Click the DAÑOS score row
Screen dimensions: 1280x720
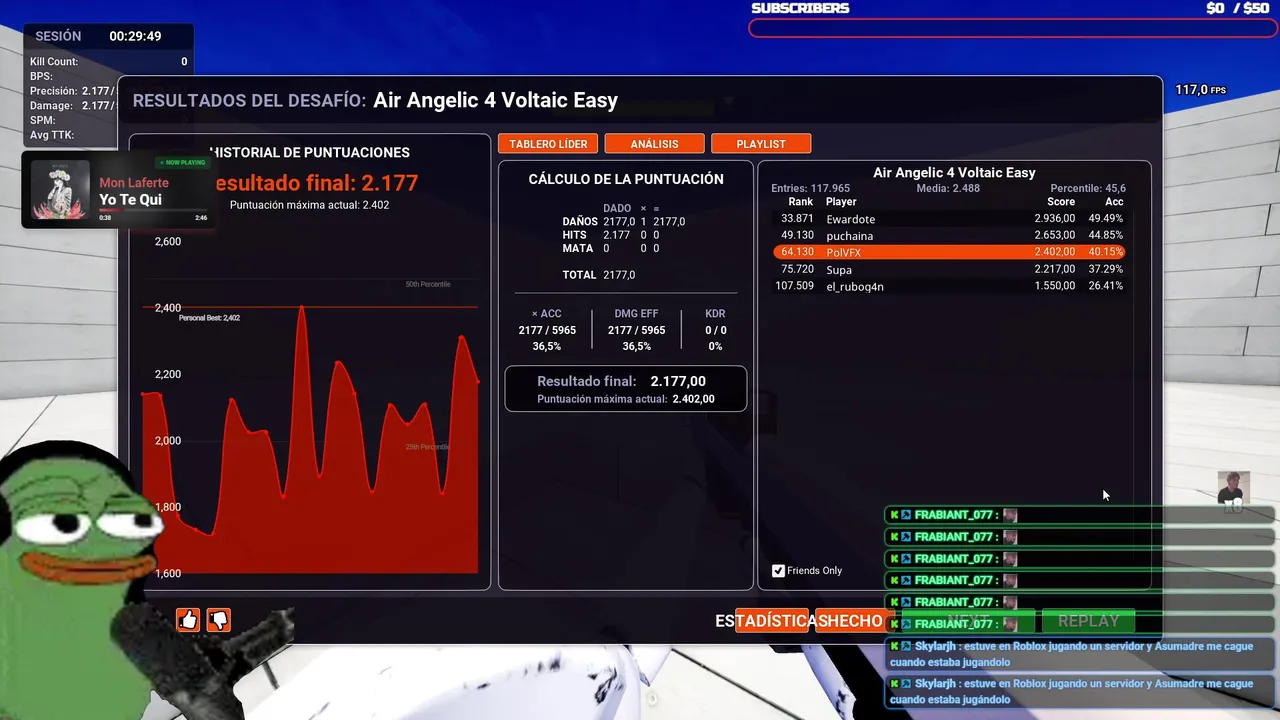(624, 222)
